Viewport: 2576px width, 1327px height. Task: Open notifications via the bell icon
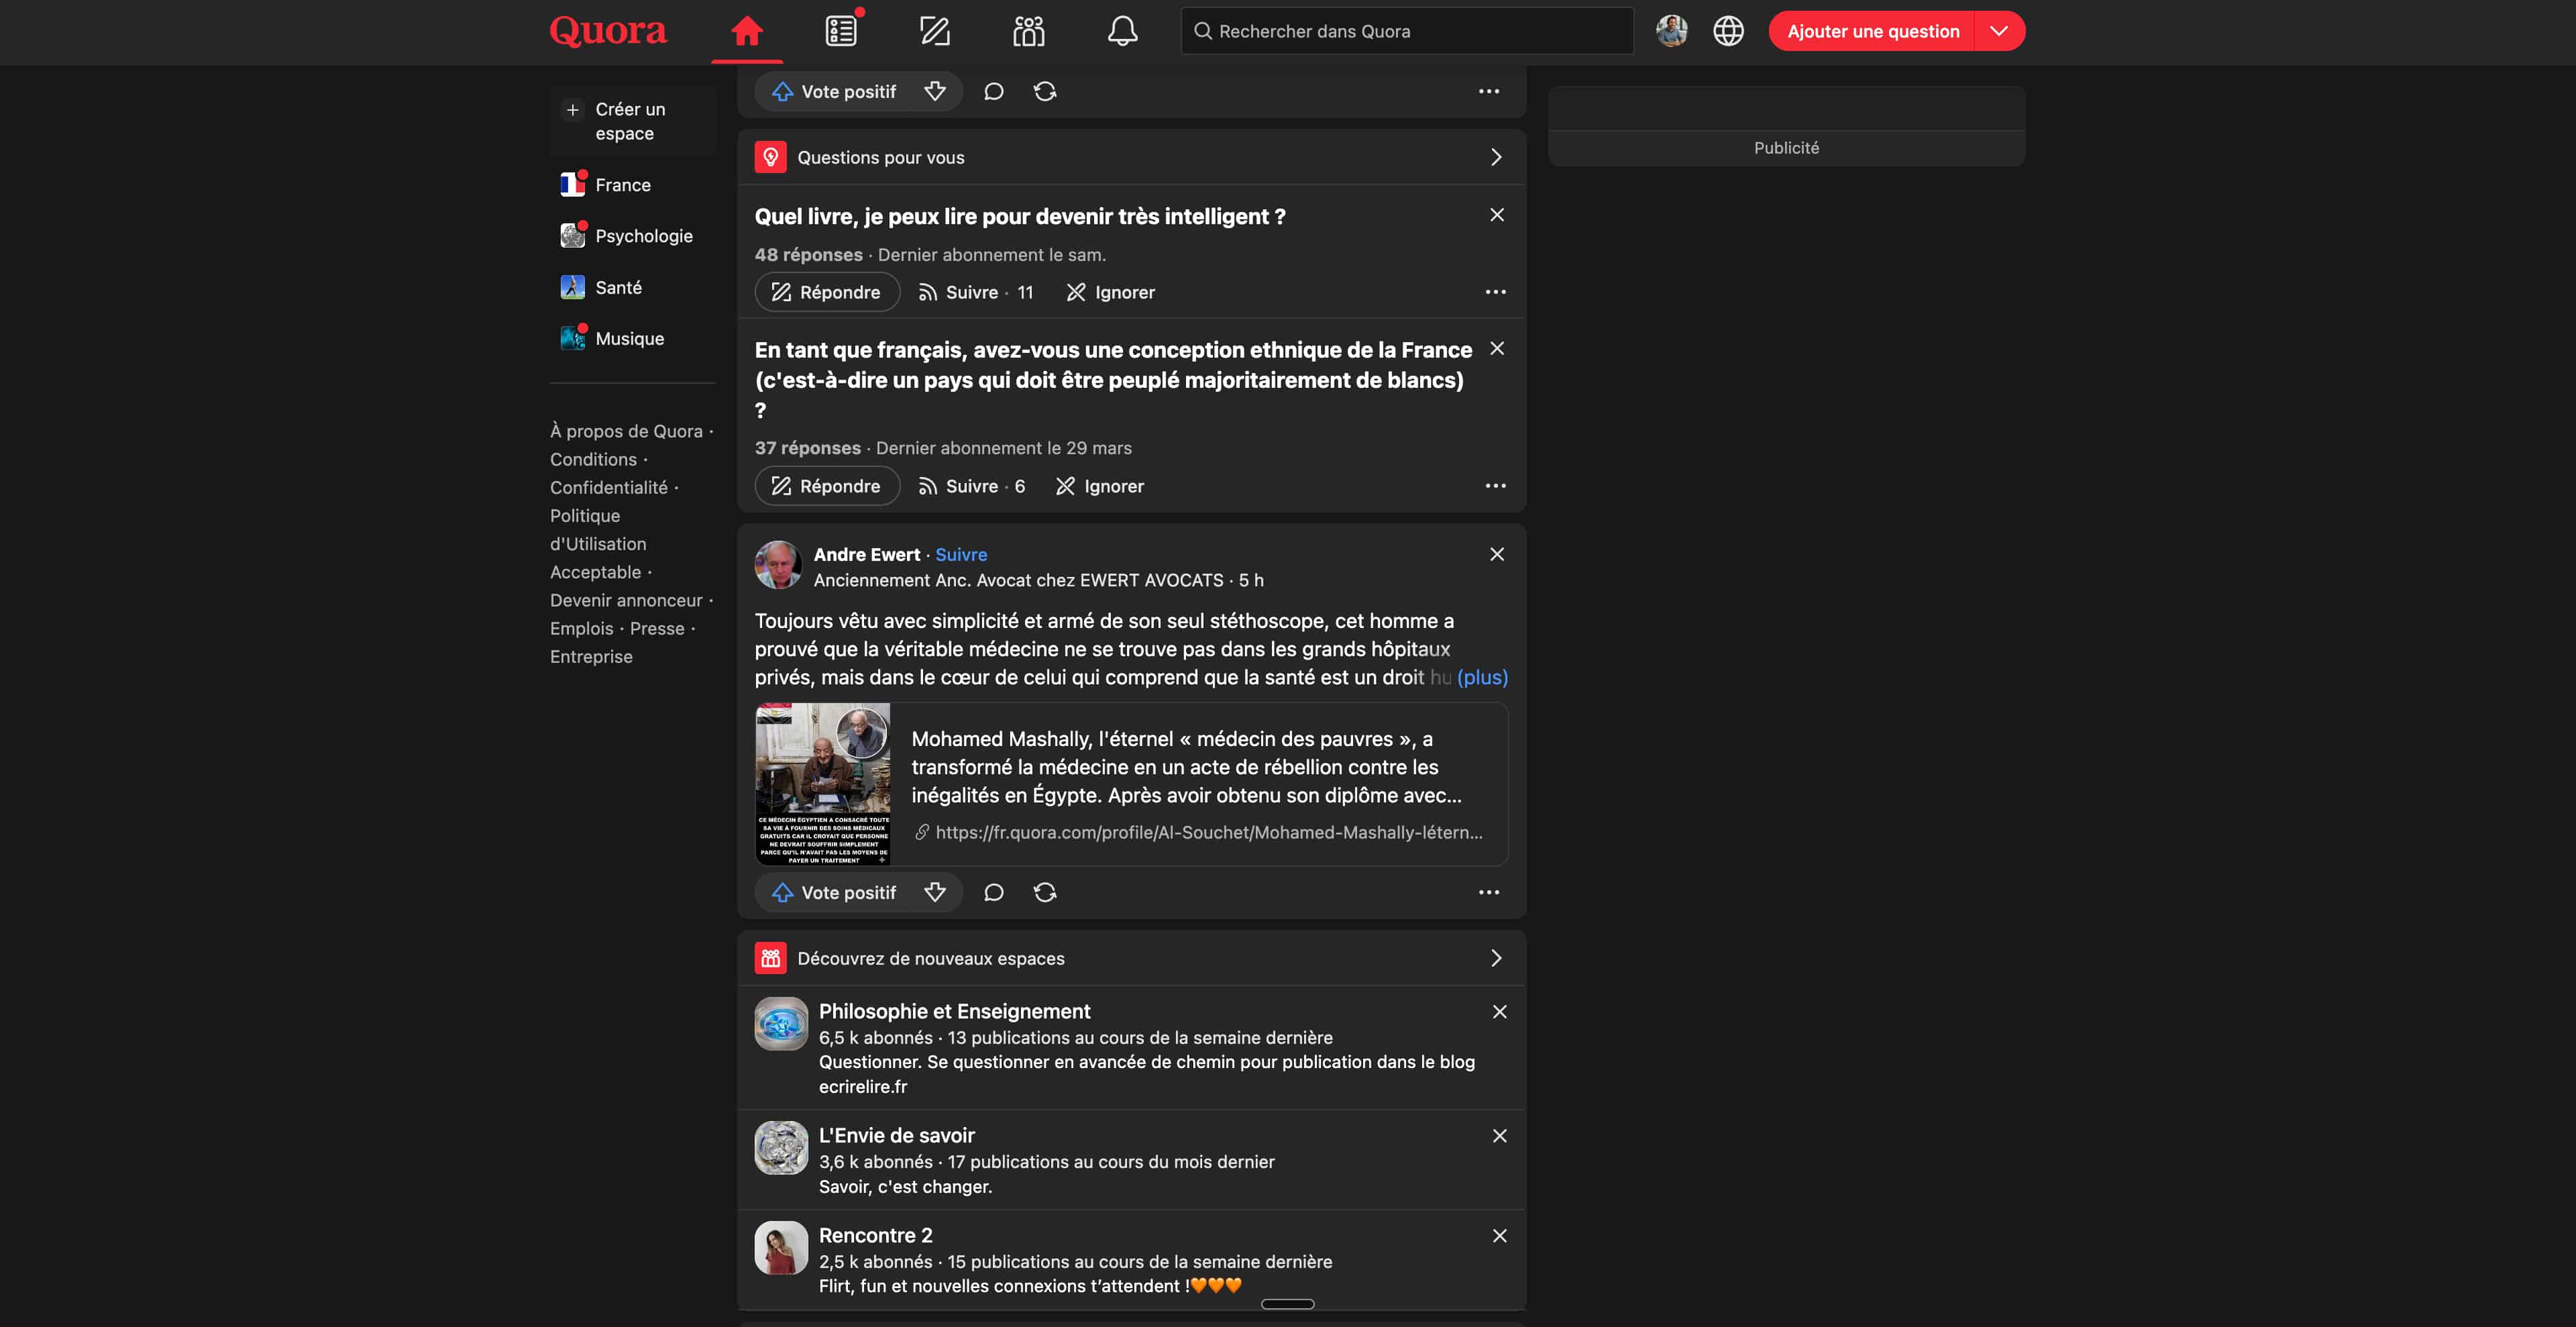pos(1122,31)
